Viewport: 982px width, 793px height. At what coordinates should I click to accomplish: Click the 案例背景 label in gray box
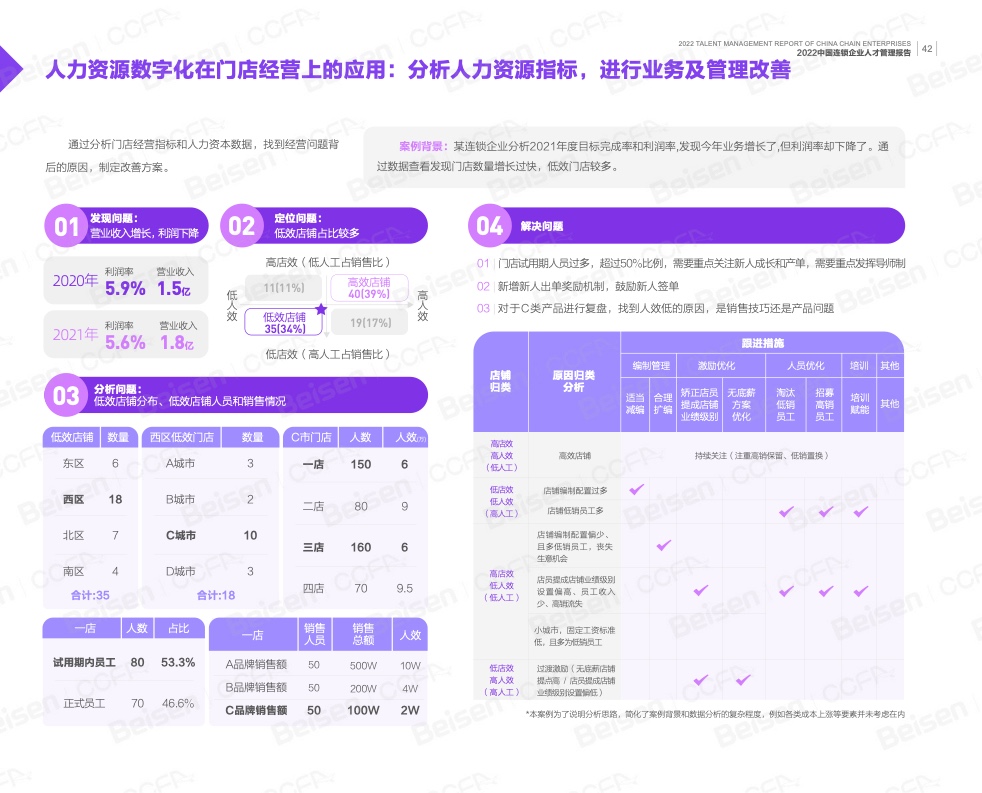[421, 146]
